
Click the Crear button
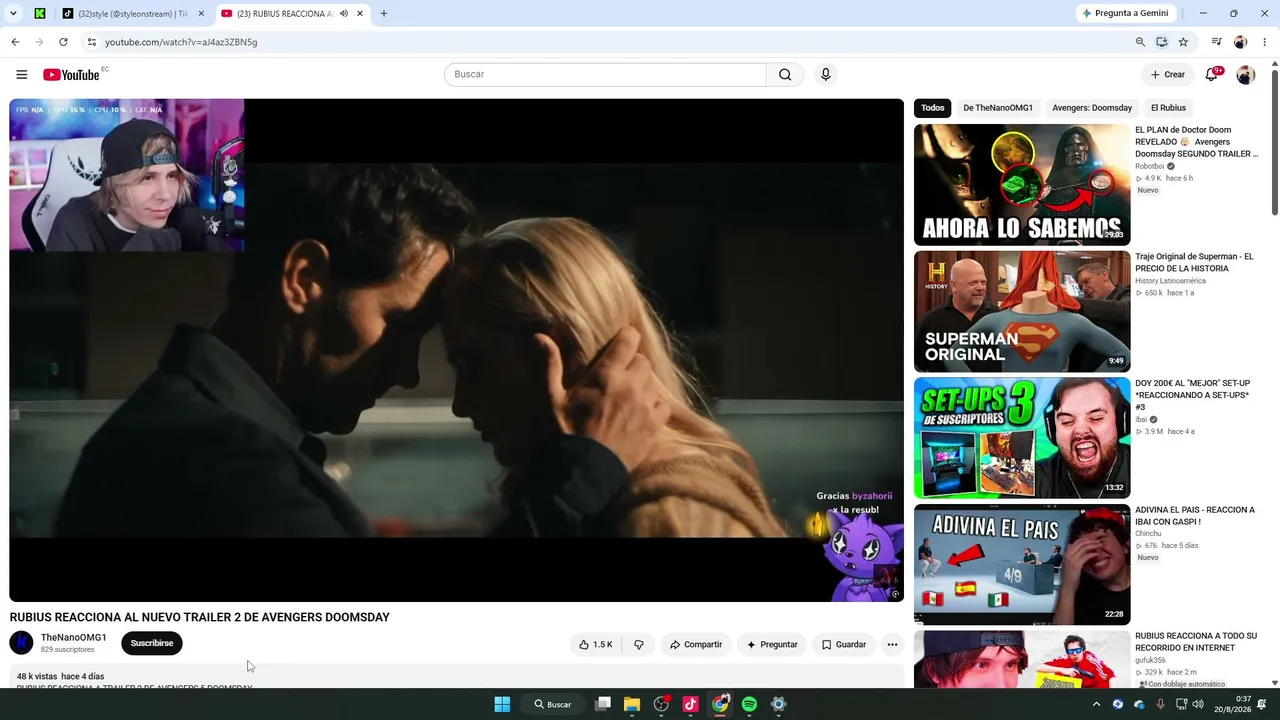tap(1167, 75)
